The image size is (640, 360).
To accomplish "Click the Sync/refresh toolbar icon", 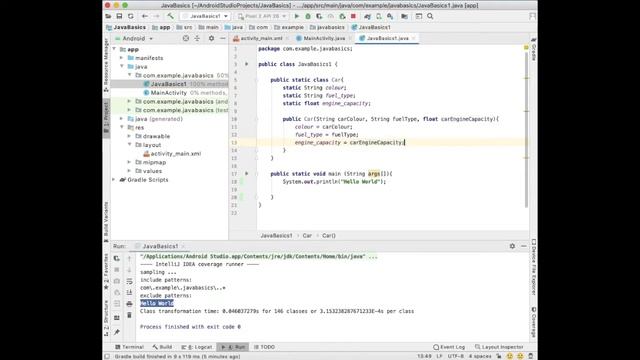I will coord(131,16).
